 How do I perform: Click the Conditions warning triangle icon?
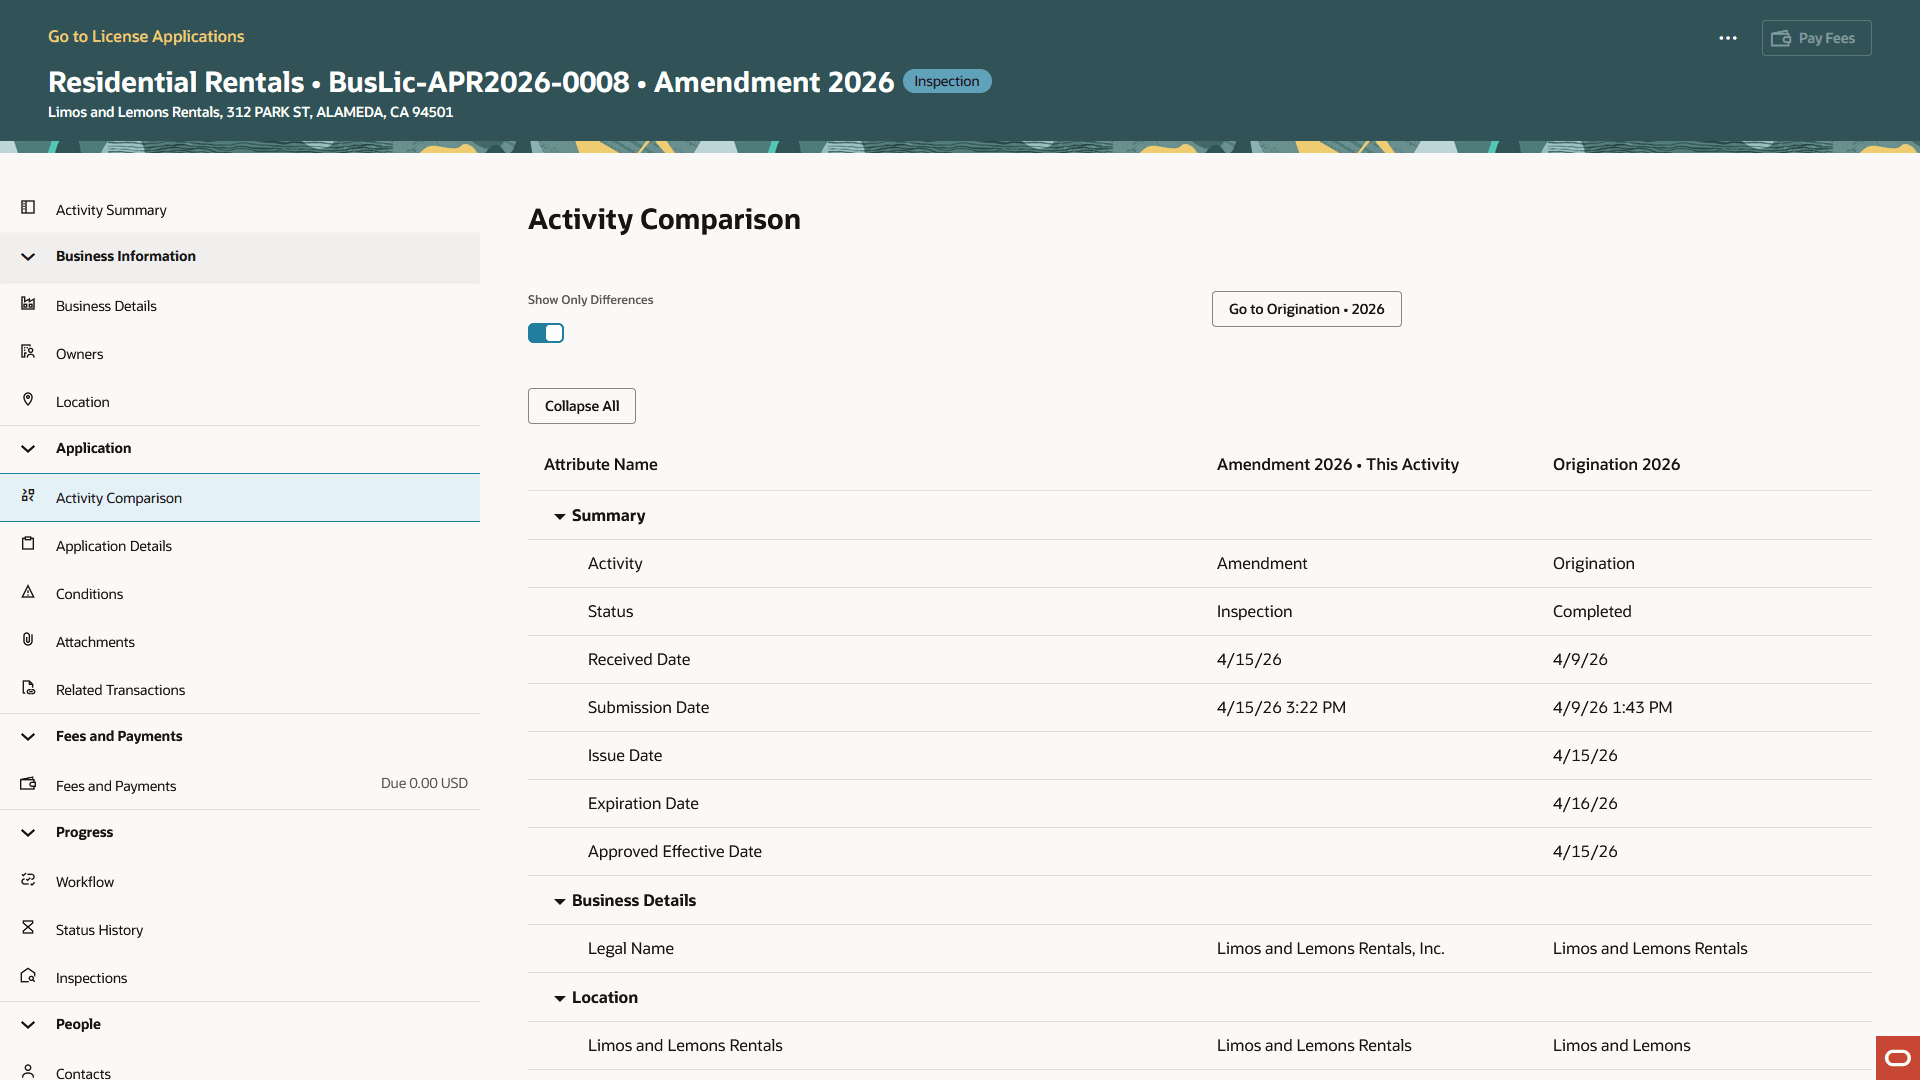pos(28,592)
